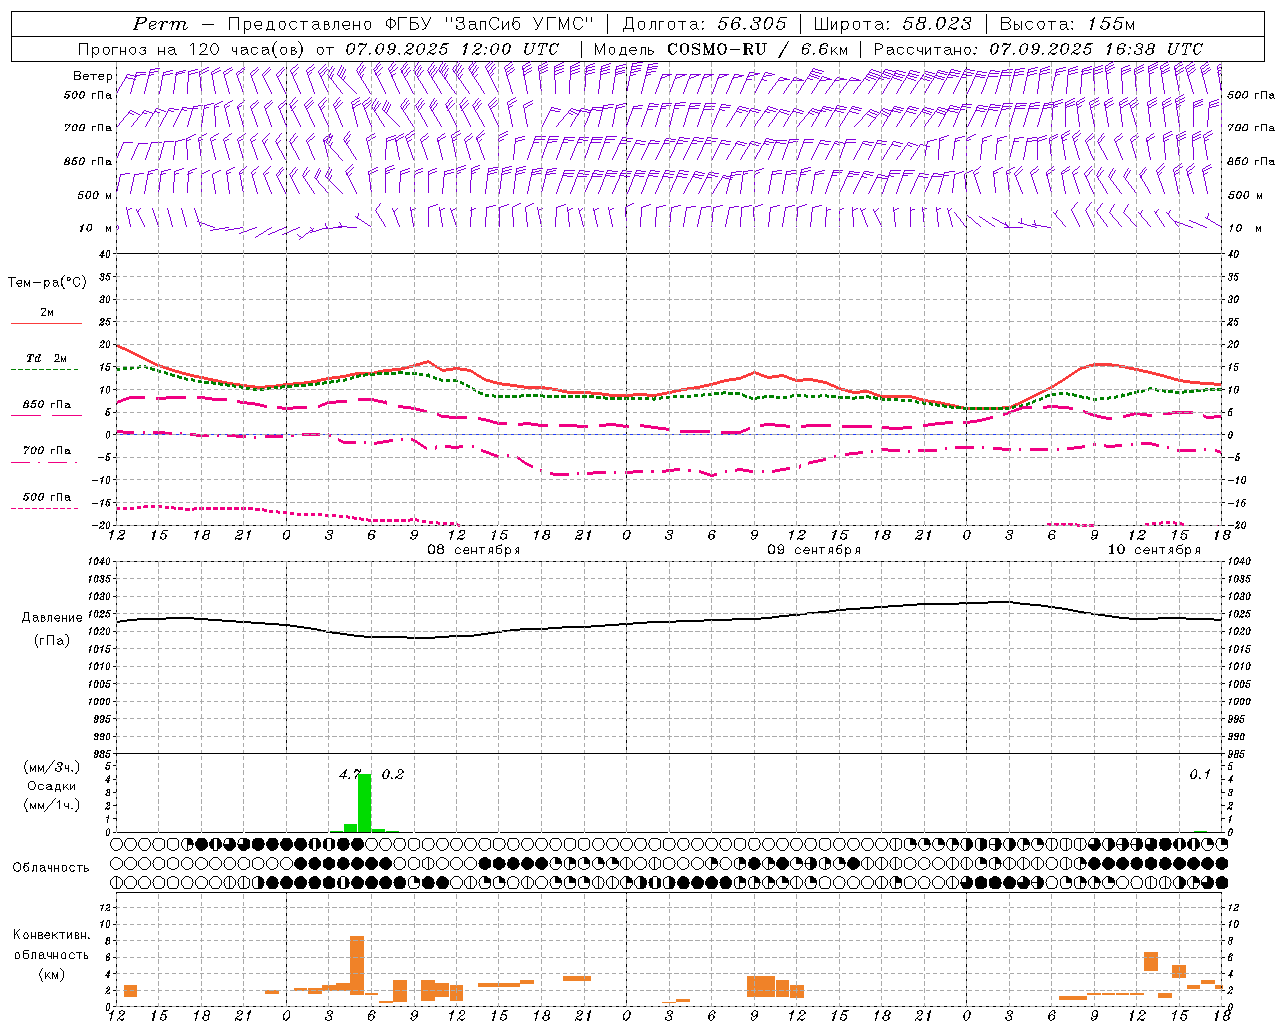Screen dimensions: 1280x1024
Task: Click the "Конвективн." convective cloud label
Action: coord(51,935)
